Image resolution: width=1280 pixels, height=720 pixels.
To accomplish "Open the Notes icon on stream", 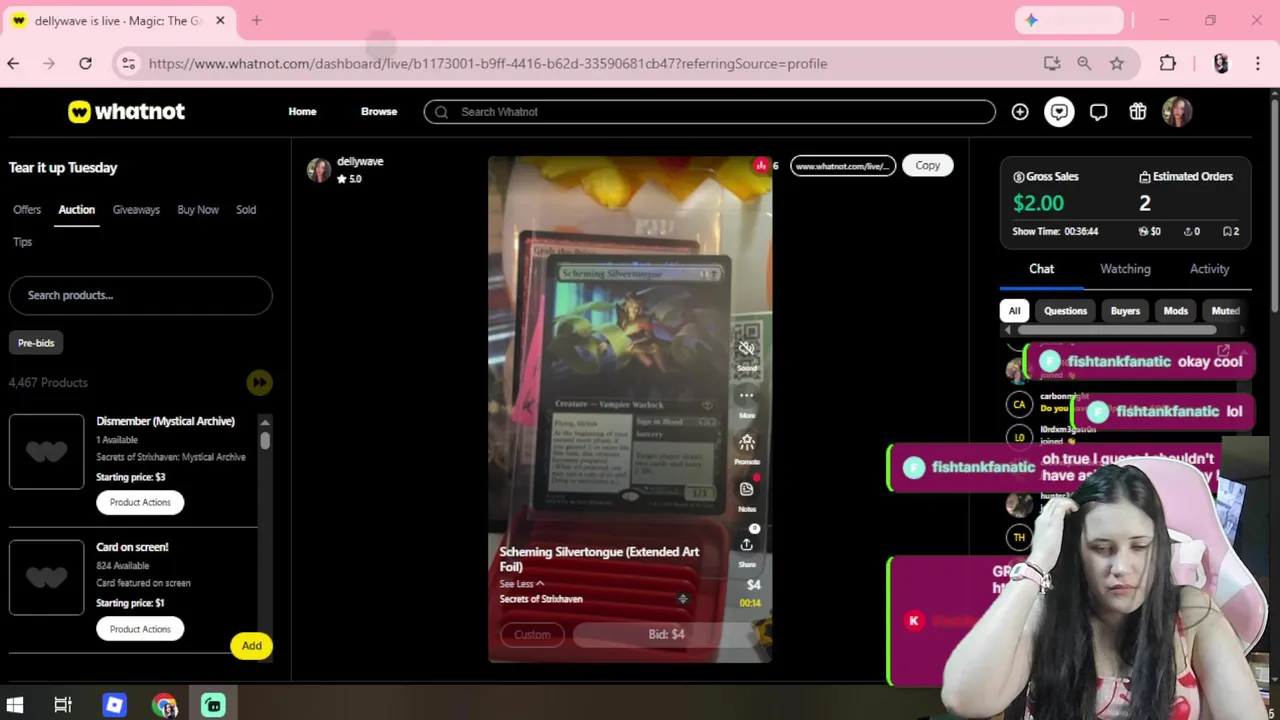I will click(x=747, y=490).
